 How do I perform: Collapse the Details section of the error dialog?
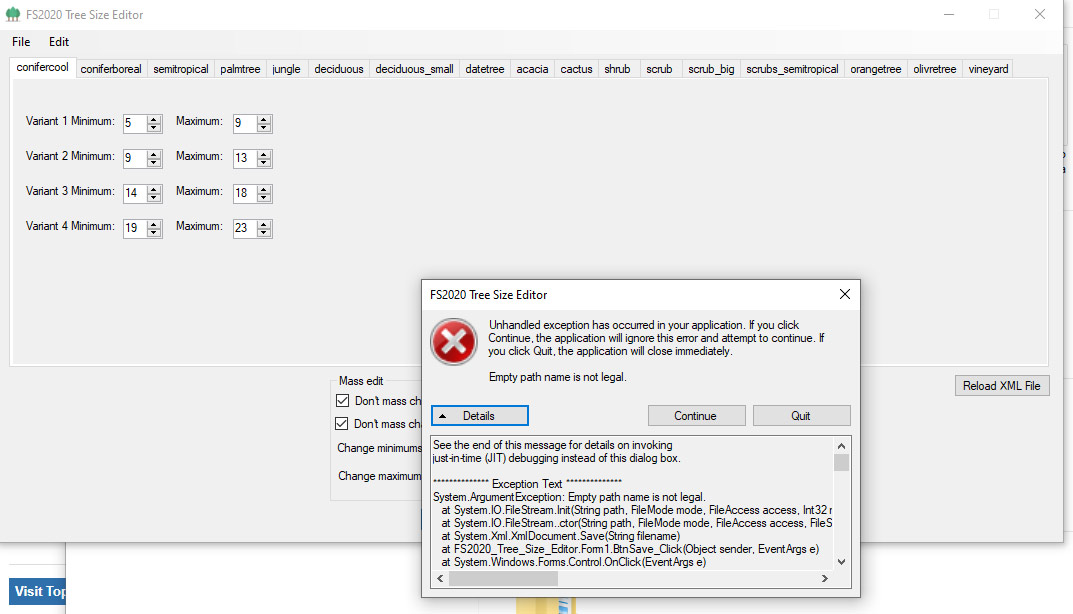479,415
